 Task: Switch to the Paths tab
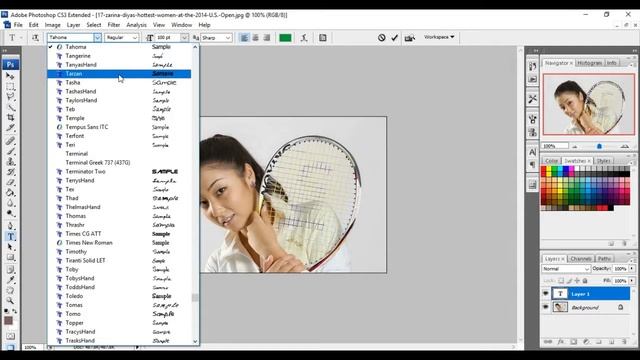[x=604, y=259]
